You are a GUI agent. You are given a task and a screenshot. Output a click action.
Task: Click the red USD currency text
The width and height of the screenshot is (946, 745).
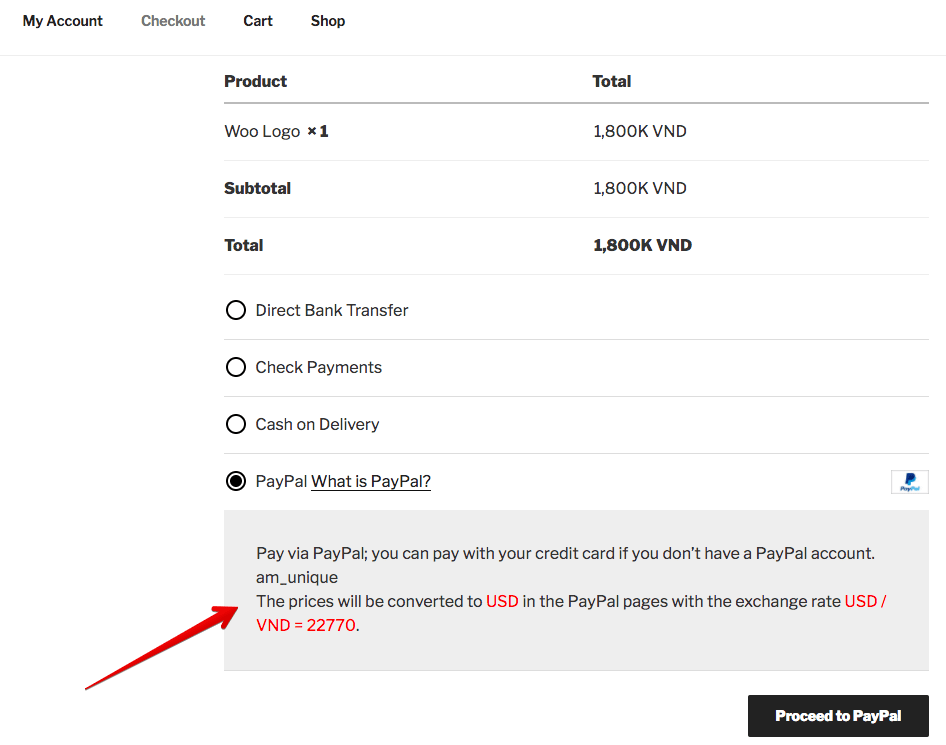point(502,601)
